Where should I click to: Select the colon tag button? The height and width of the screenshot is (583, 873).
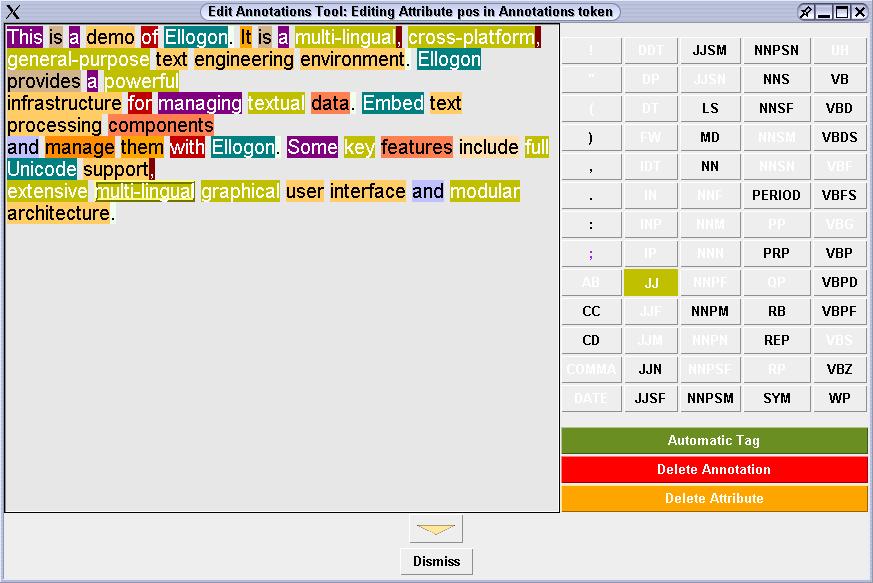pyautogui.click(x=591, y=224)
